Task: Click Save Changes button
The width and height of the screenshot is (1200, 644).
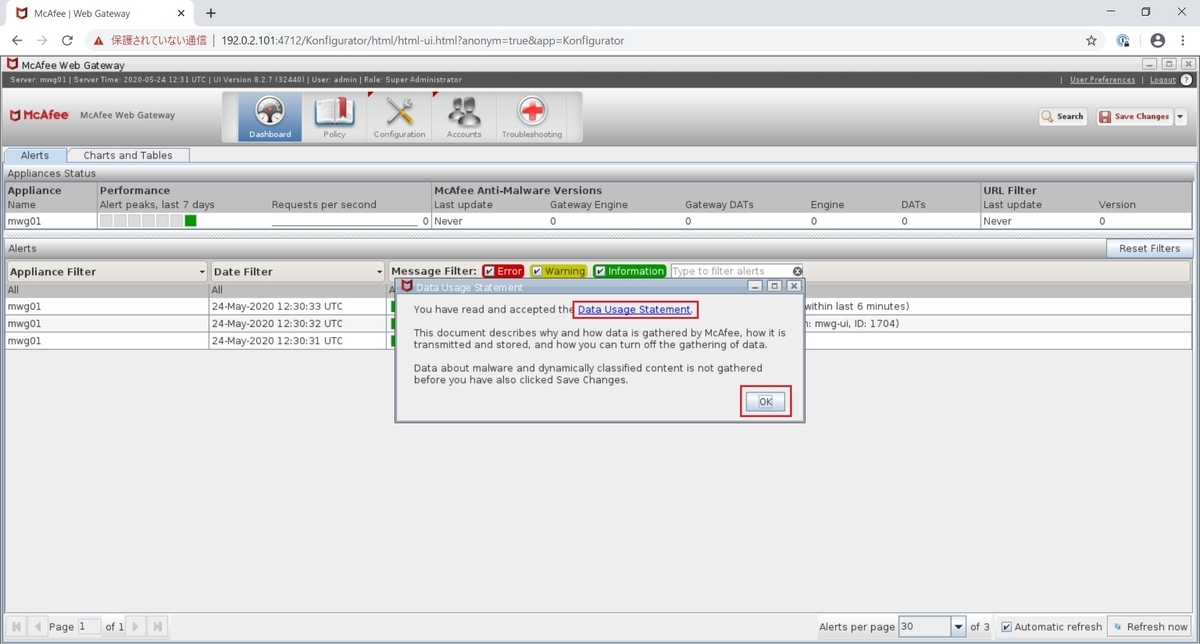Action: (x=1134, y=116)
